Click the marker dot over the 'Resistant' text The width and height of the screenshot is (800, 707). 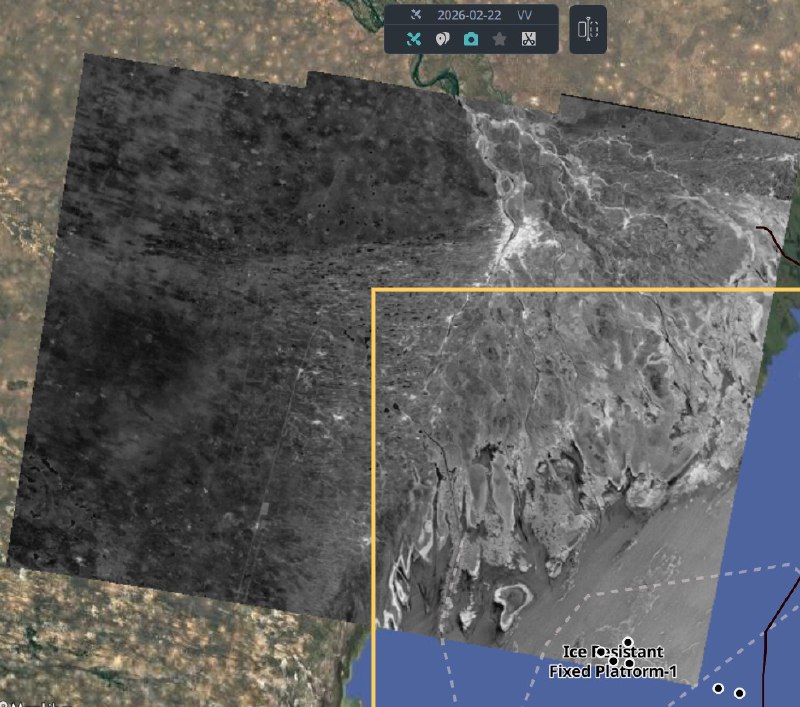(x=600, y=651)
